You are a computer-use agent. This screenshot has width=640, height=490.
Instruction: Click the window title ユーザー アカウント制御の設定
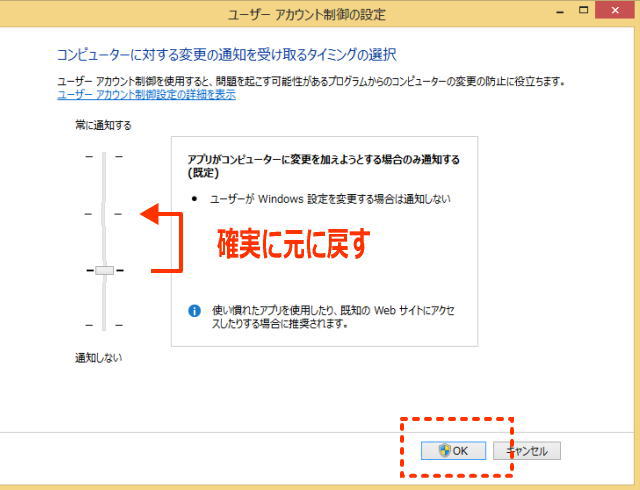(x=306, y=15)
